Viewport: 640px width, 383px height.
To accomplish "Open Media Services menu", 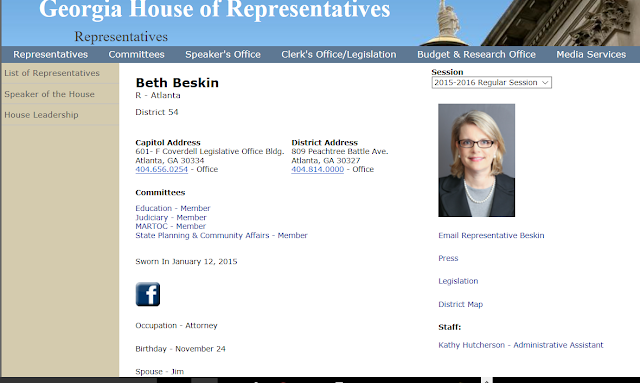I will pos(591,54).
